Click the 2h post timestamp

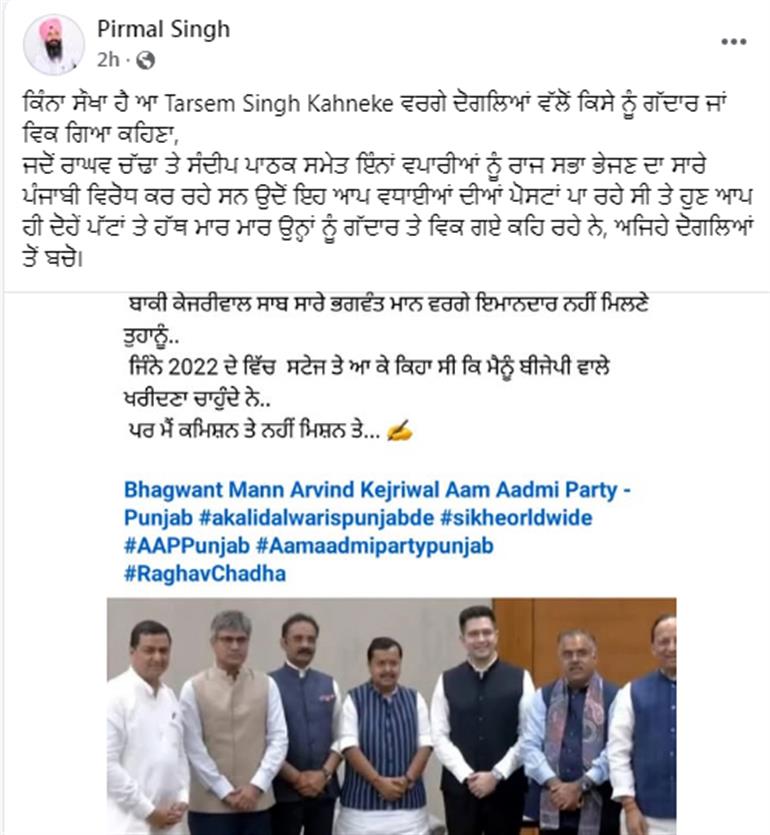pyautogui.click(x=108, y=60)
